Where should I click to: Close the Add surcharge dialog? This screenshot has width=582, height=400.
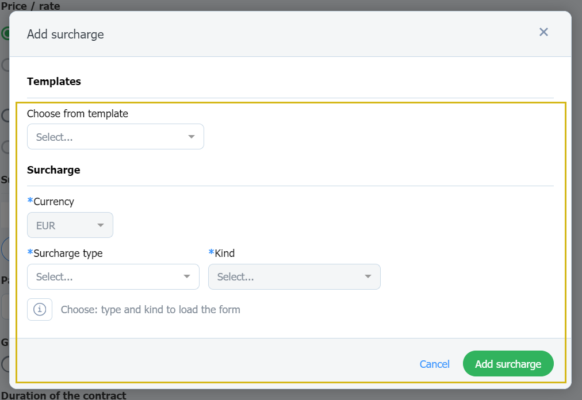click(x=543, y=32)
